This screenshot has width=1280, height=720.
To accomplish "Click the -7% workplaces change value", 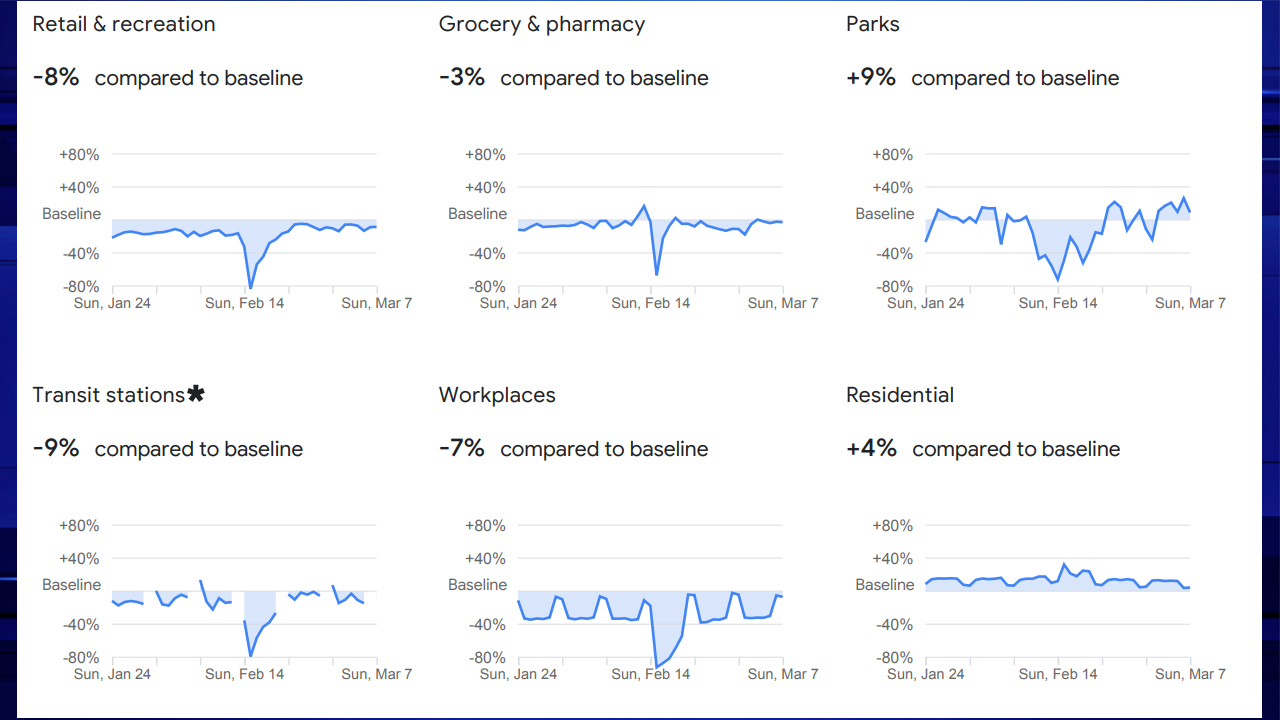I will (x=462, y=449).
